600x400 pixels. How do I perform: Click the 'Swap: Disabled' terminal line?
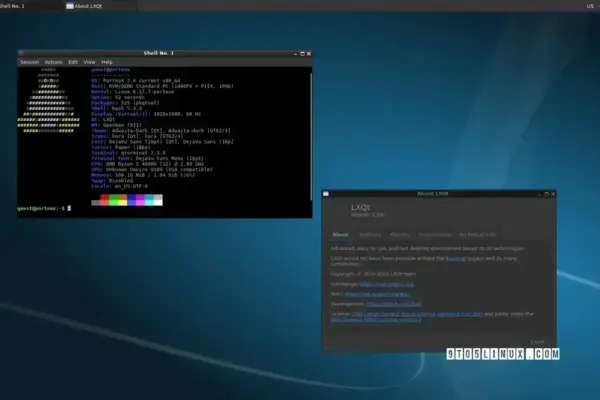tap(112, 180)
